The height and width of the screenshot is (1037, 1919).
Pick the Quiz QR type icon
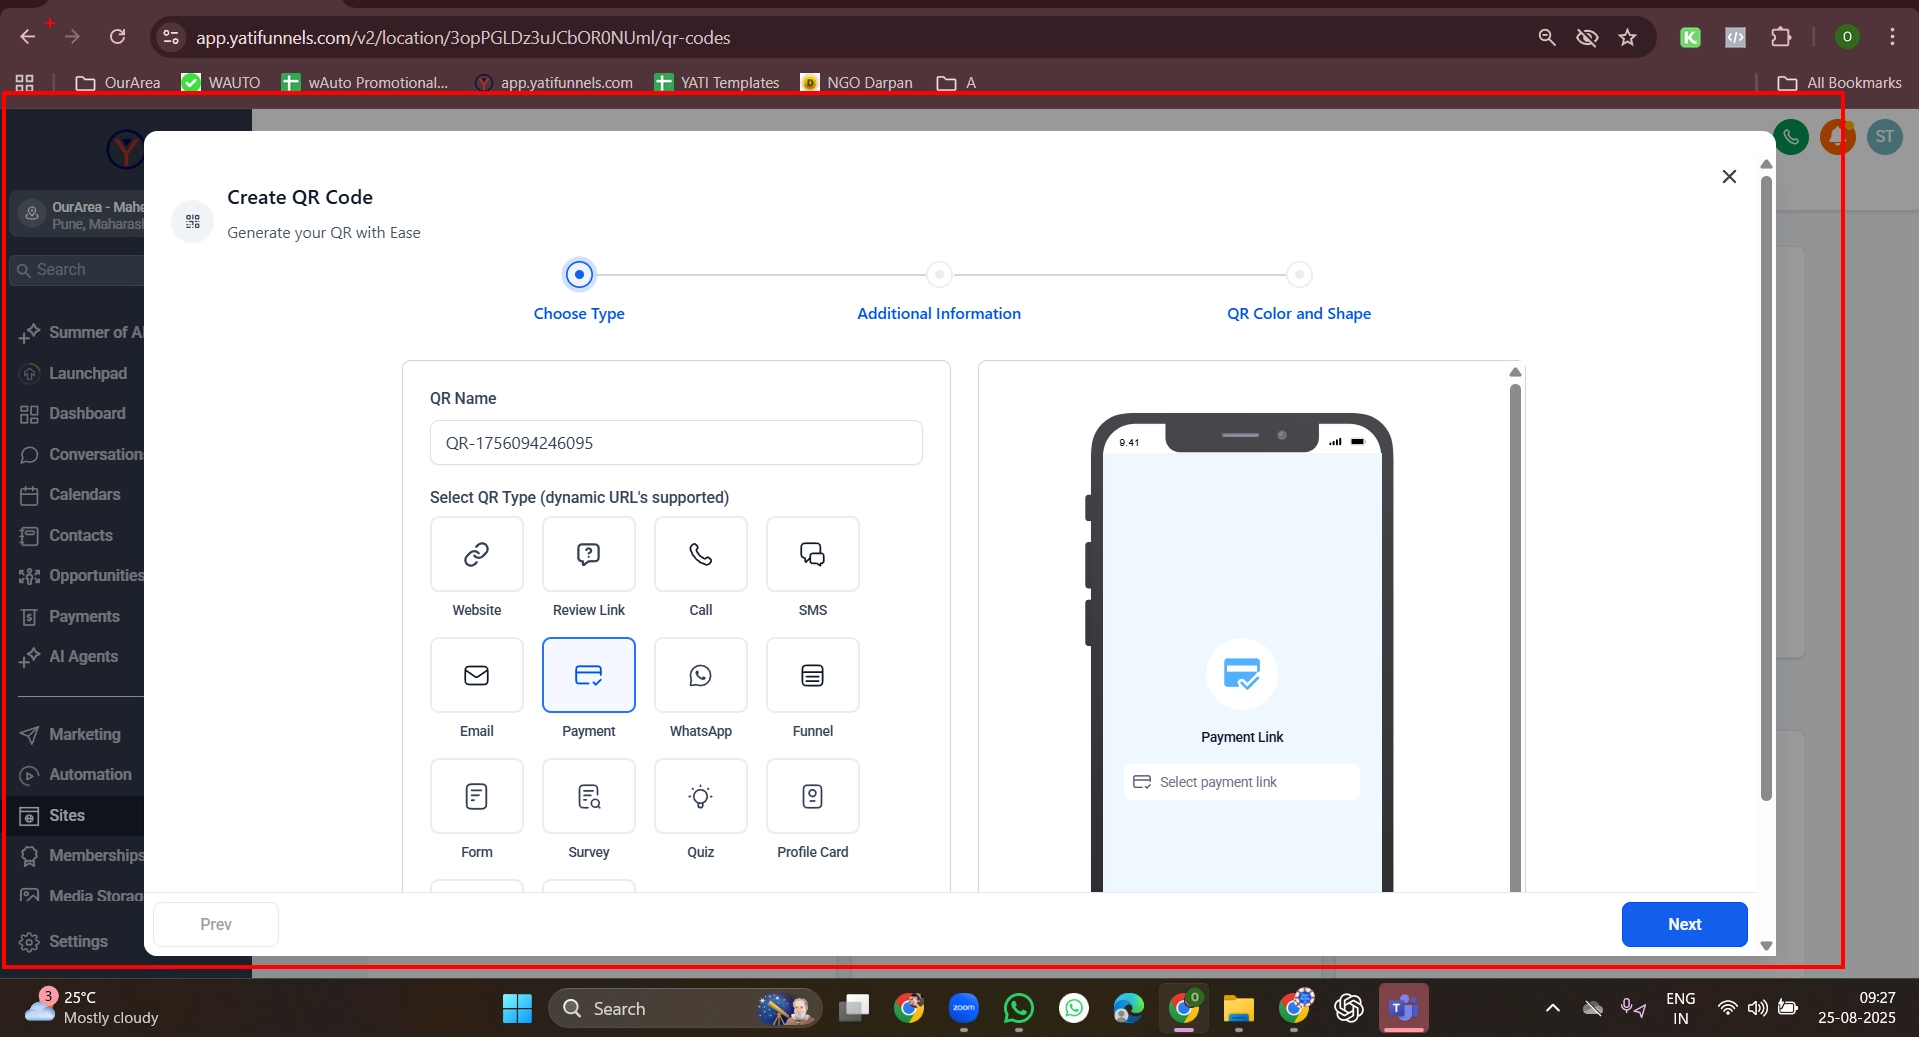point(700,796)
